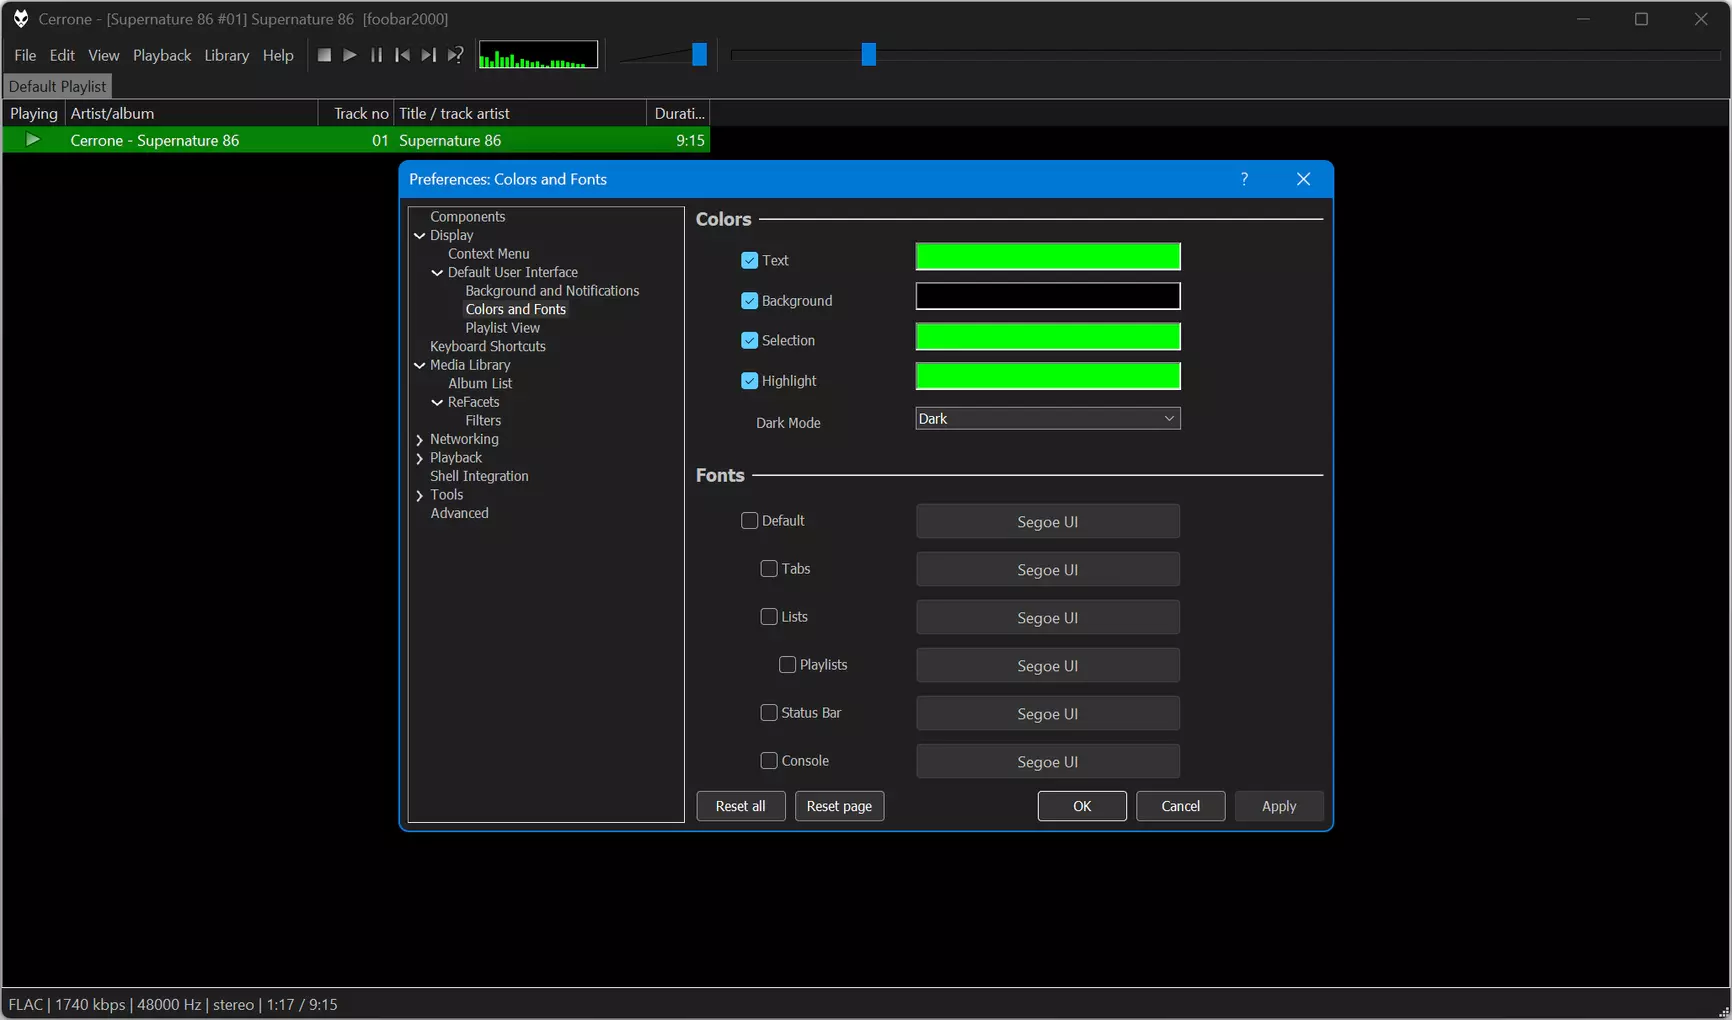Enable the Status Bar font checkbox

pyautogui.click(x=769, y=712)
